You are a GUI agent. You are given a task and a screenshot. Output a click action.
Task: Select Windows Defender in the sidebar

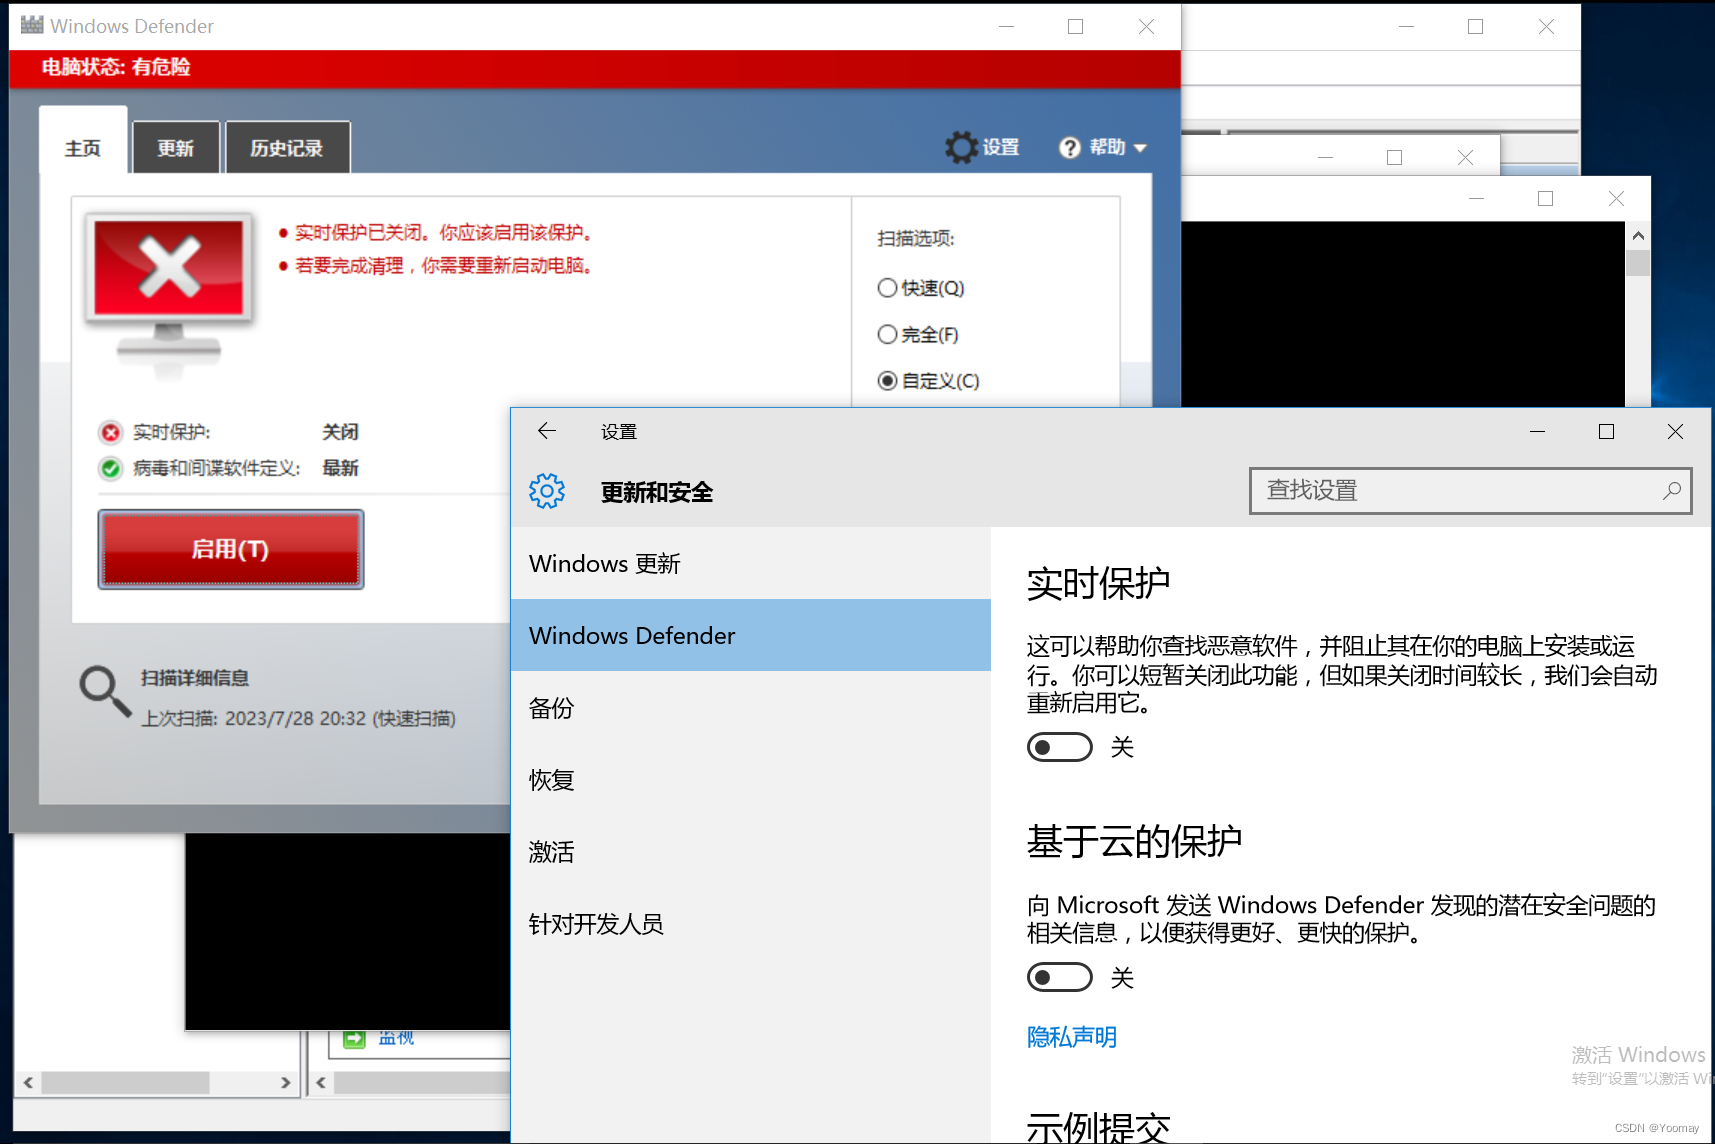(x=751, y=635)
